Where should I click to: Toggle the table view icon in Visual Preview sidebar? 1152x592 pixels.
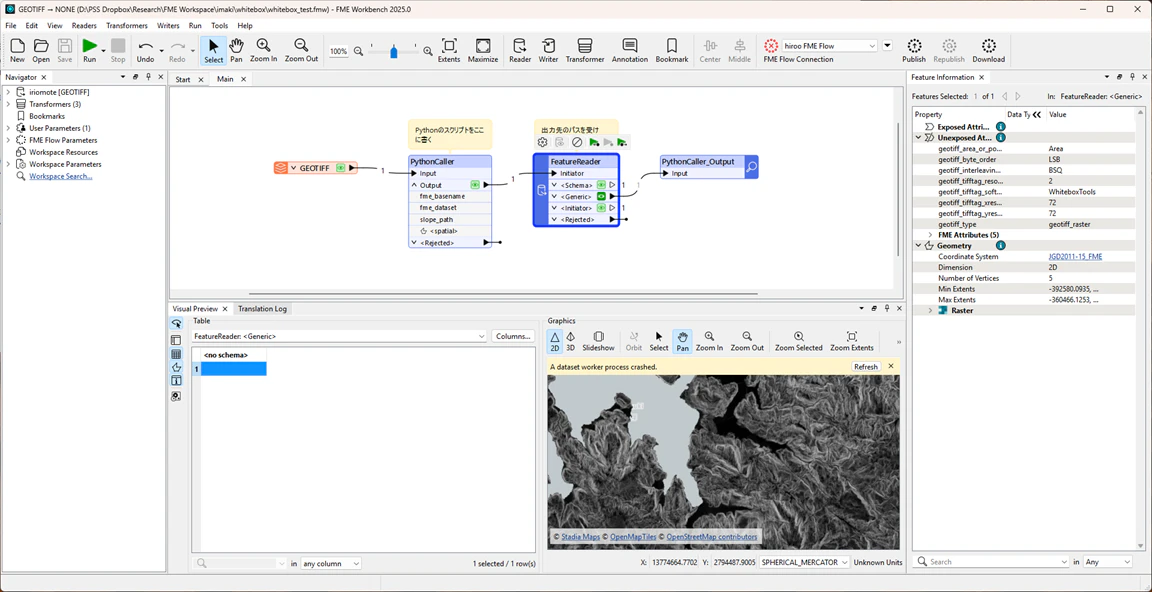[176, 354]
